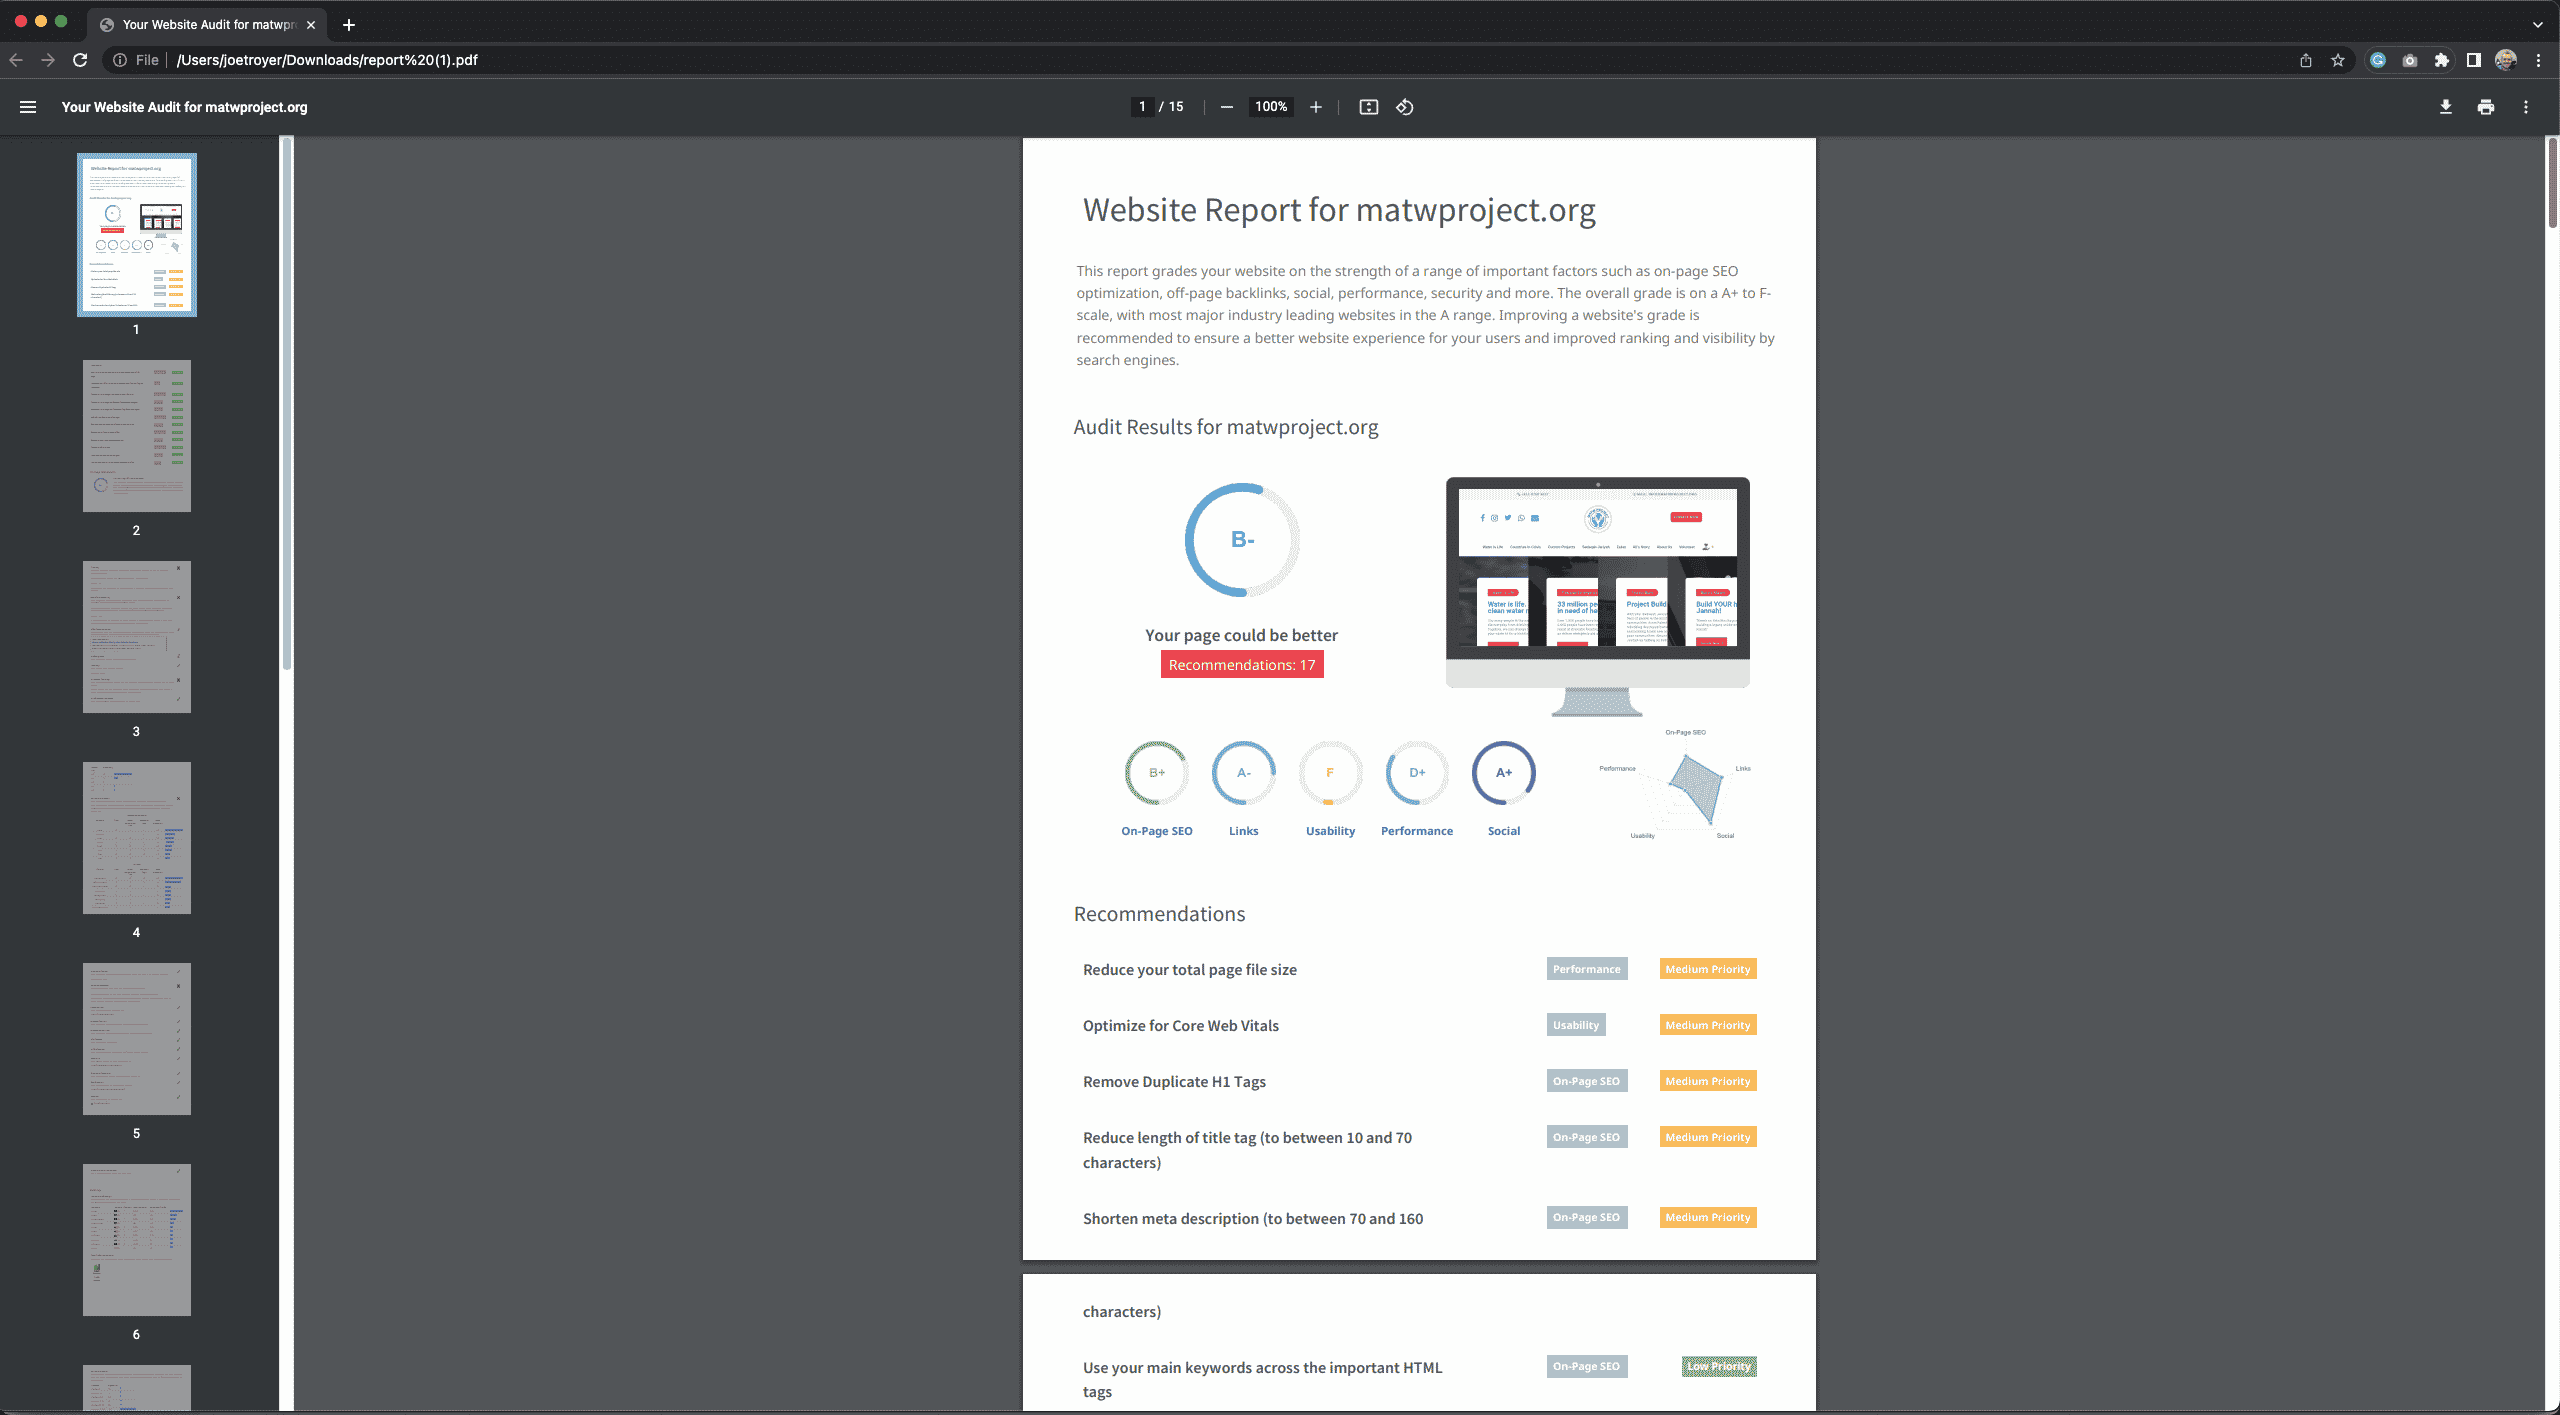Click 'Reduce your total page file size'
The height and width of the screenshot is (1415, 2560).
pyautogui.click(x=1190, y=970)
